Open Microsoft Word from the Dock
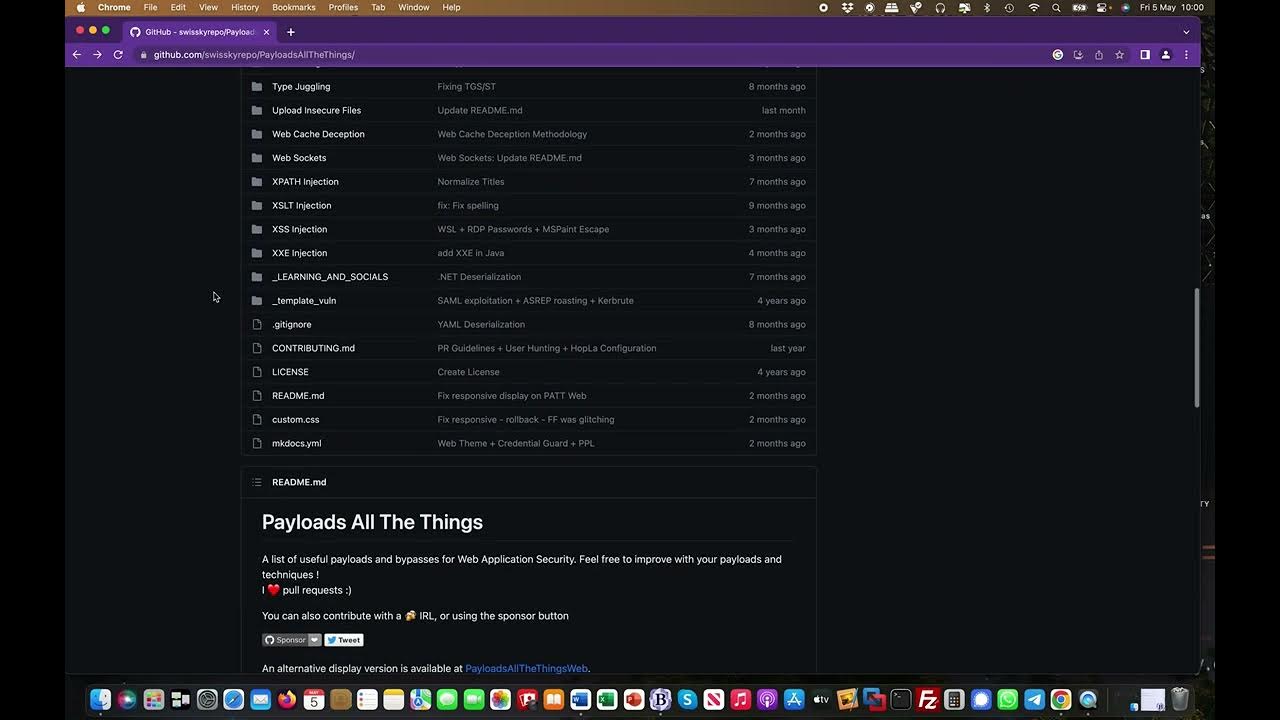 point(581,700)
